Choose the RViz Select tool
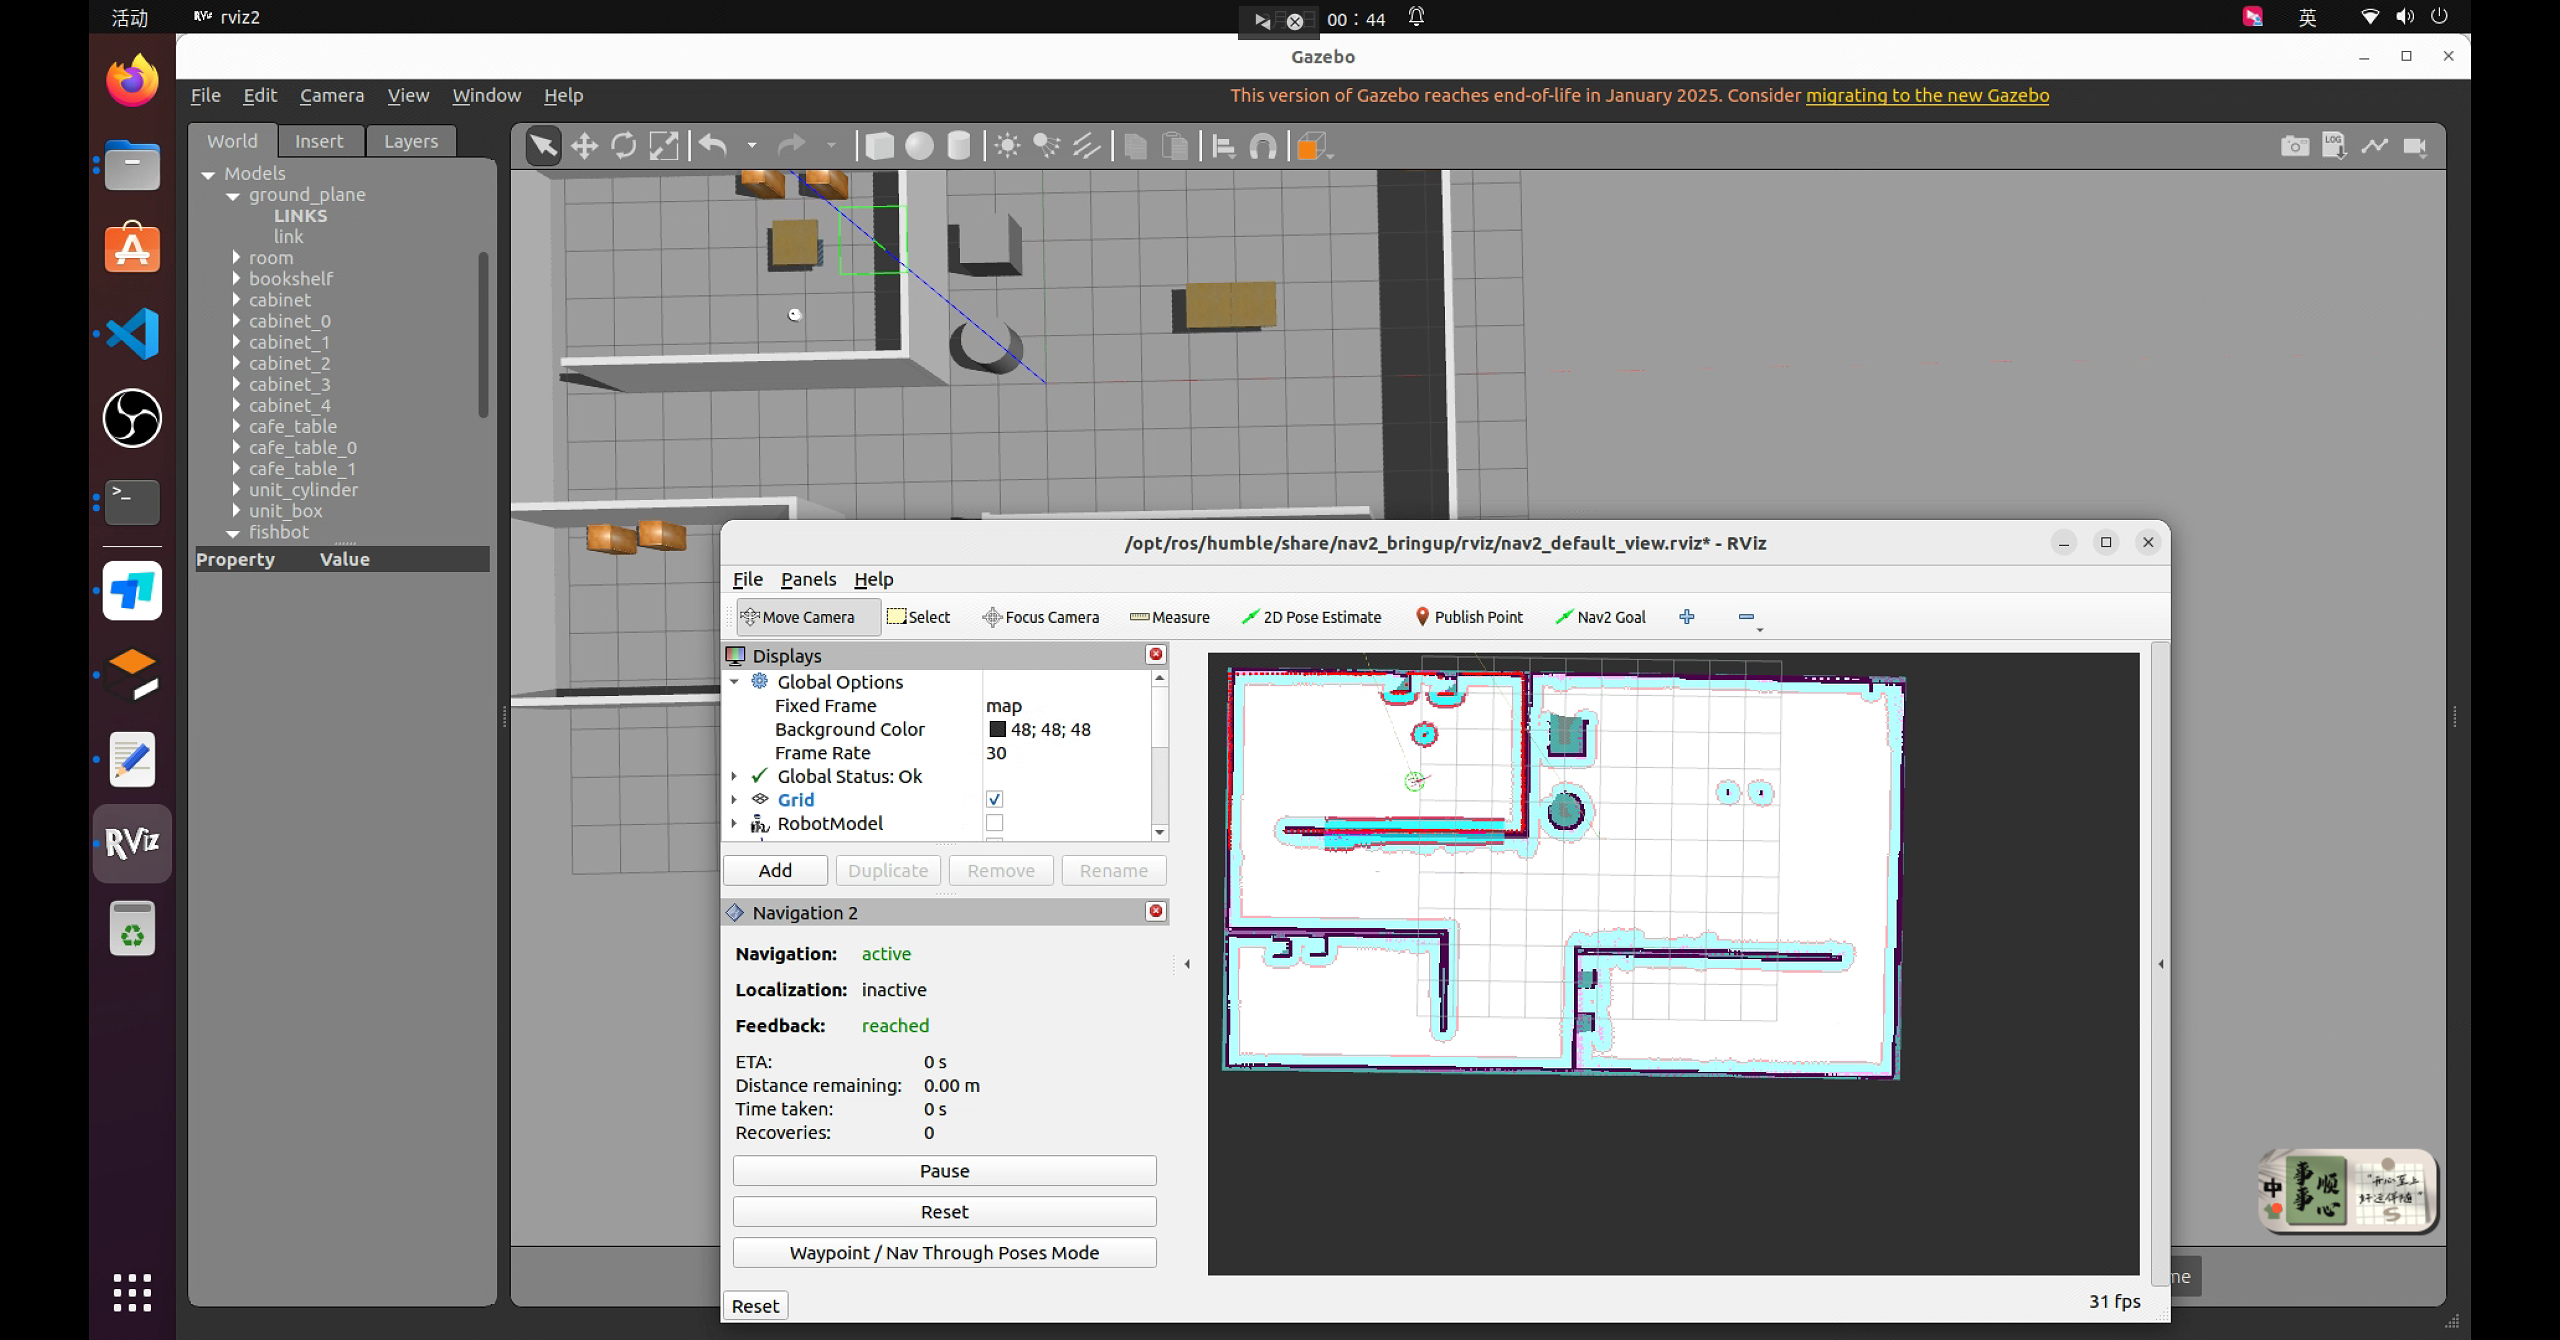The height and width of the screenshot is (1340, 2560). [919, 617]
